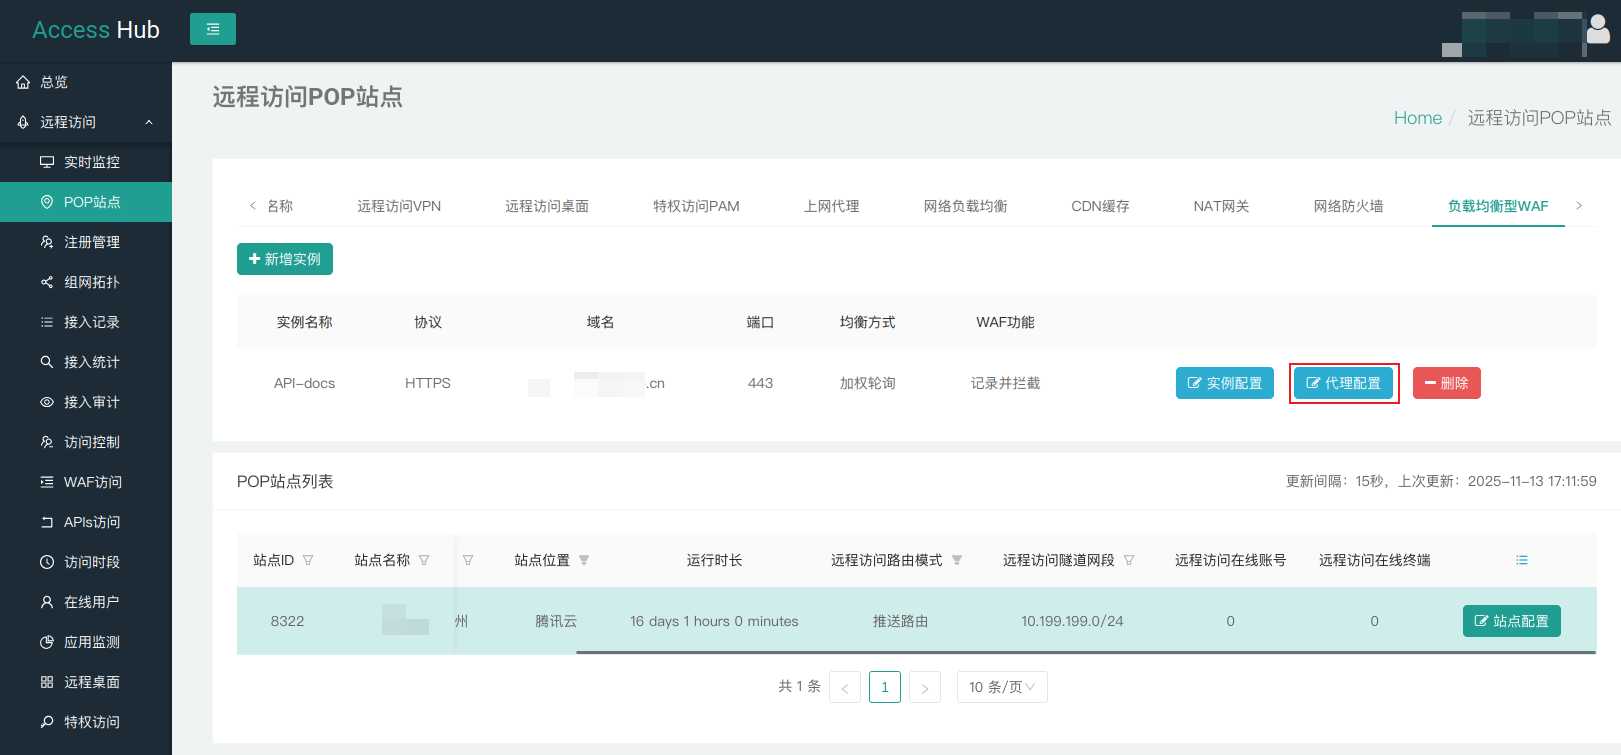Open 实例配置 for API-docs

(1225, 383)
